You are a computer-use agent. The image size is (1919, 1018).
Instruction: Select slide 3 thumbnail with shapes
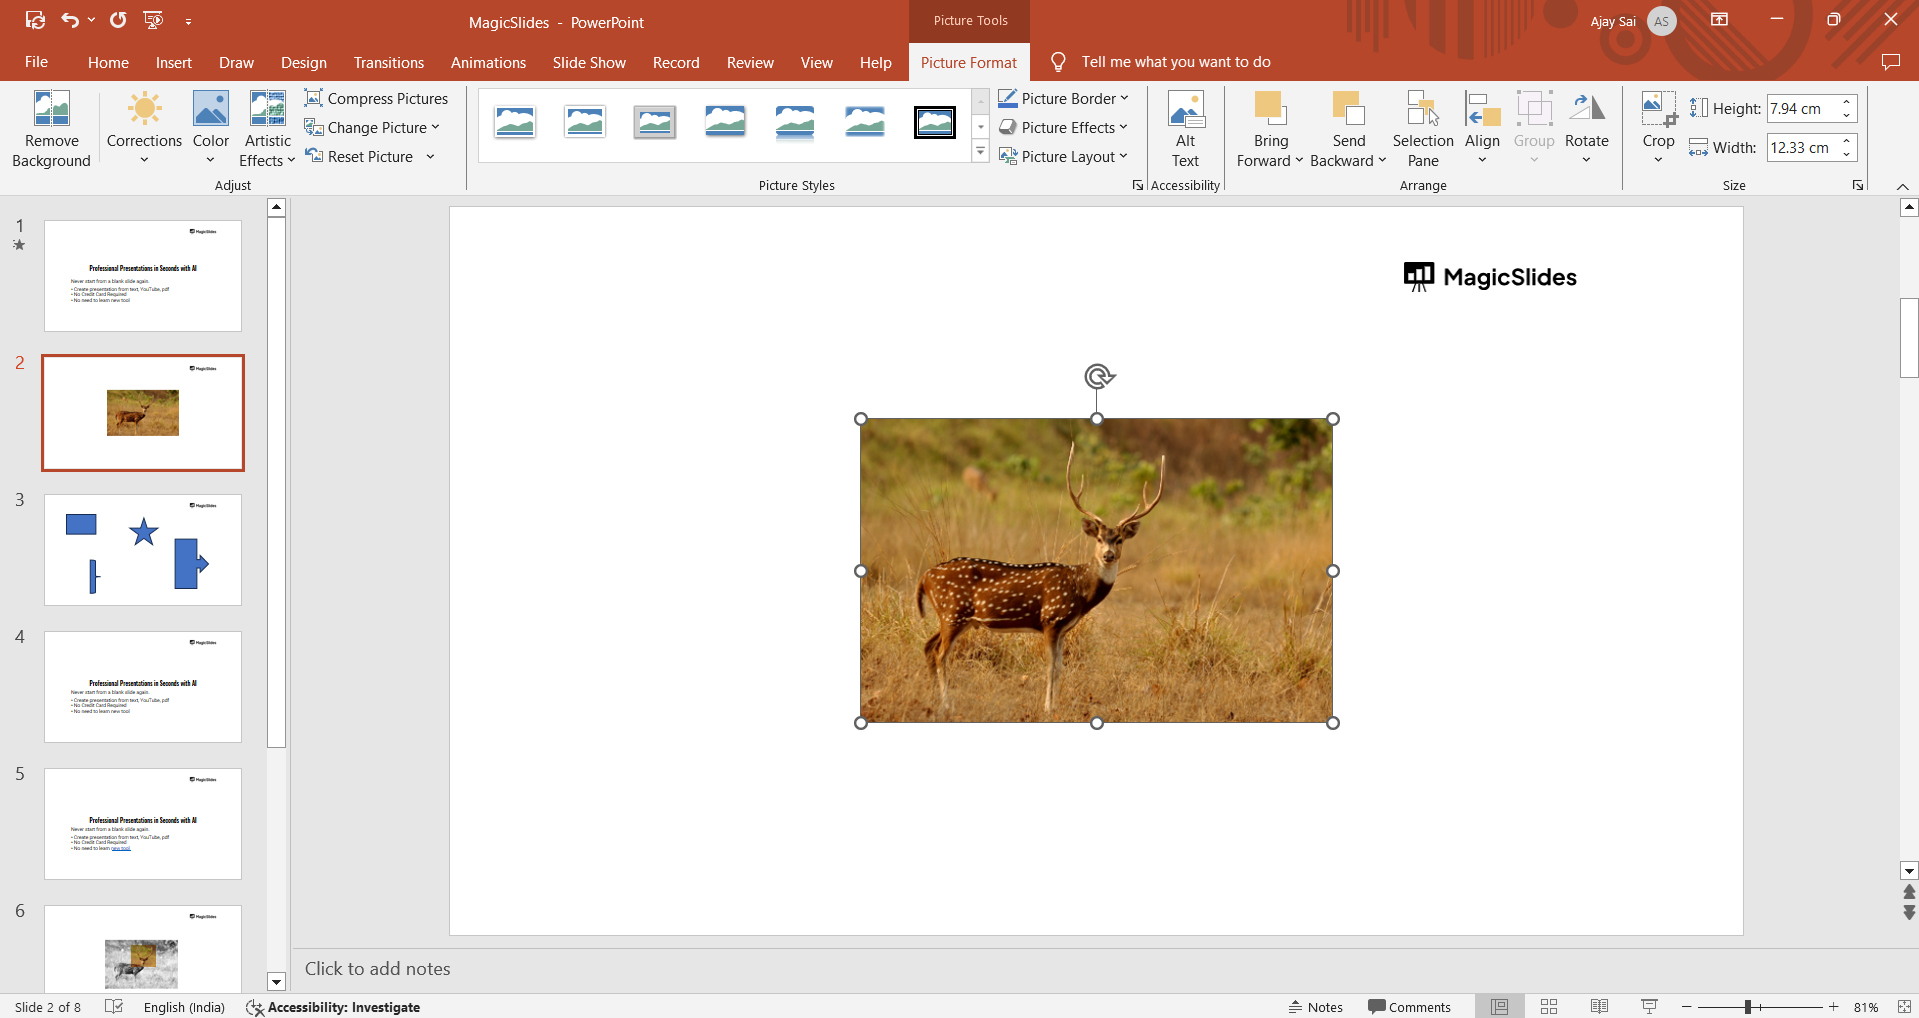click(143, 549)
